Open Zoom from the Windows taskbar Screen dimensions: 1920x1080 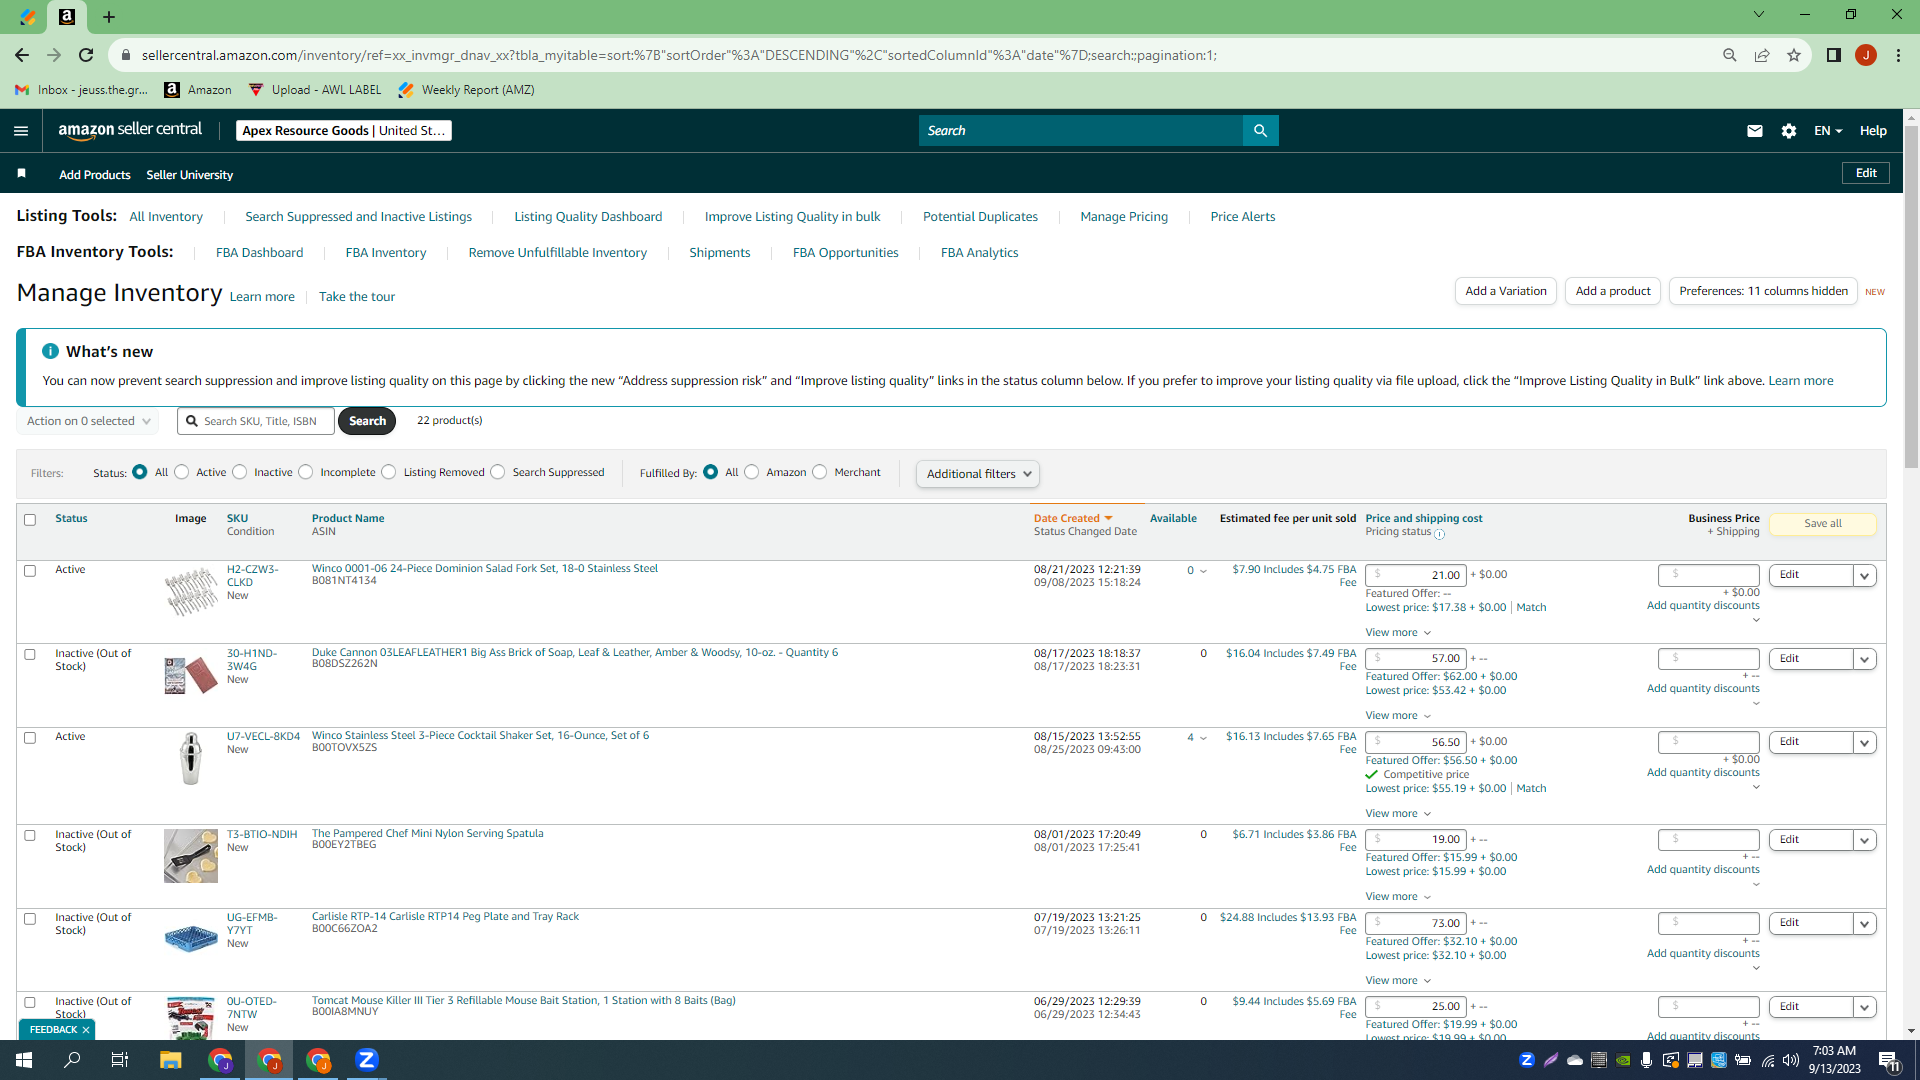[367, 1060]
